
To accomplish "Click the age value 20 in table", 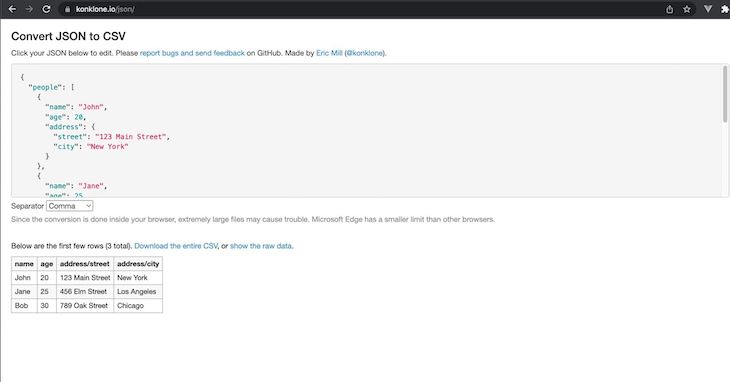I will pyautogui.click(x=47, y=278).
